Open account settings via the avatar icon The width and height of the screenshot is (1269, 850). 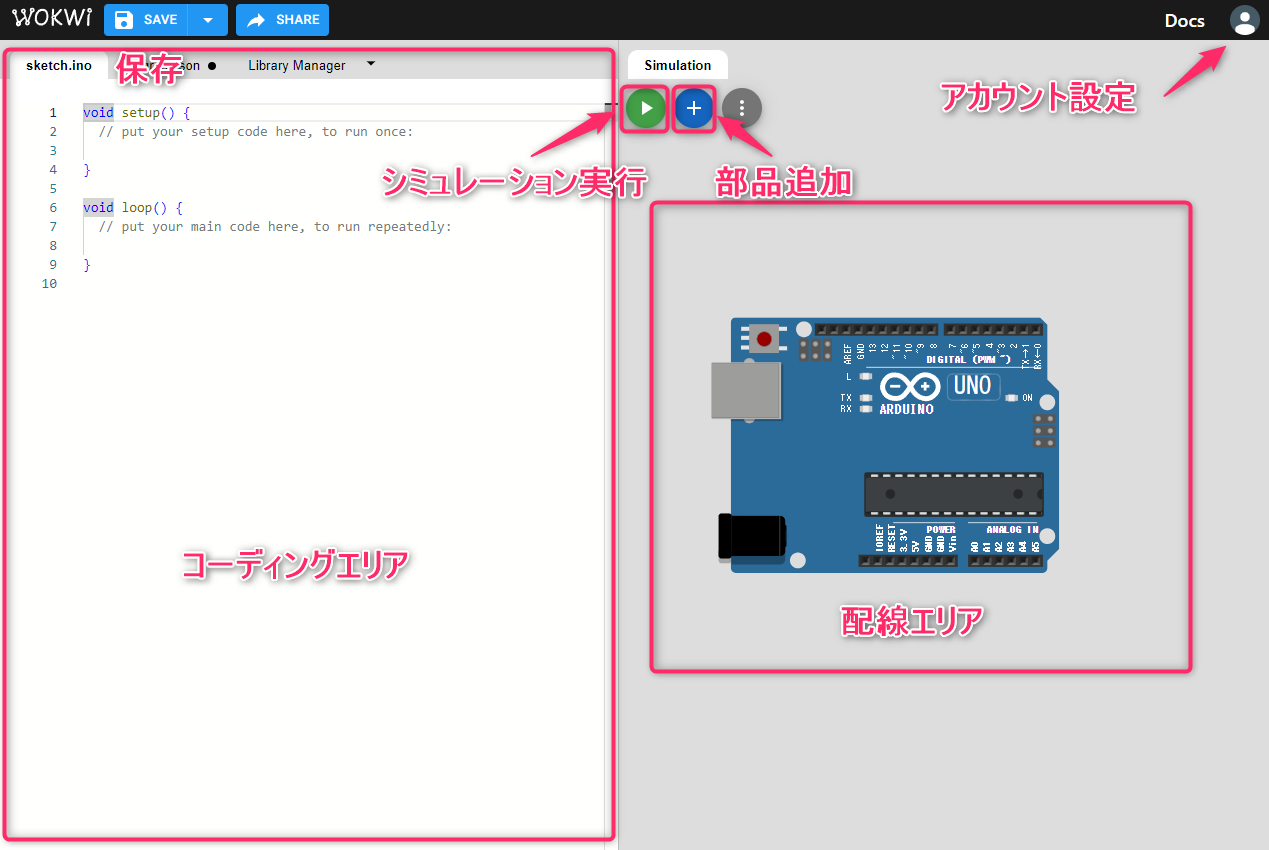point(1244,20)
